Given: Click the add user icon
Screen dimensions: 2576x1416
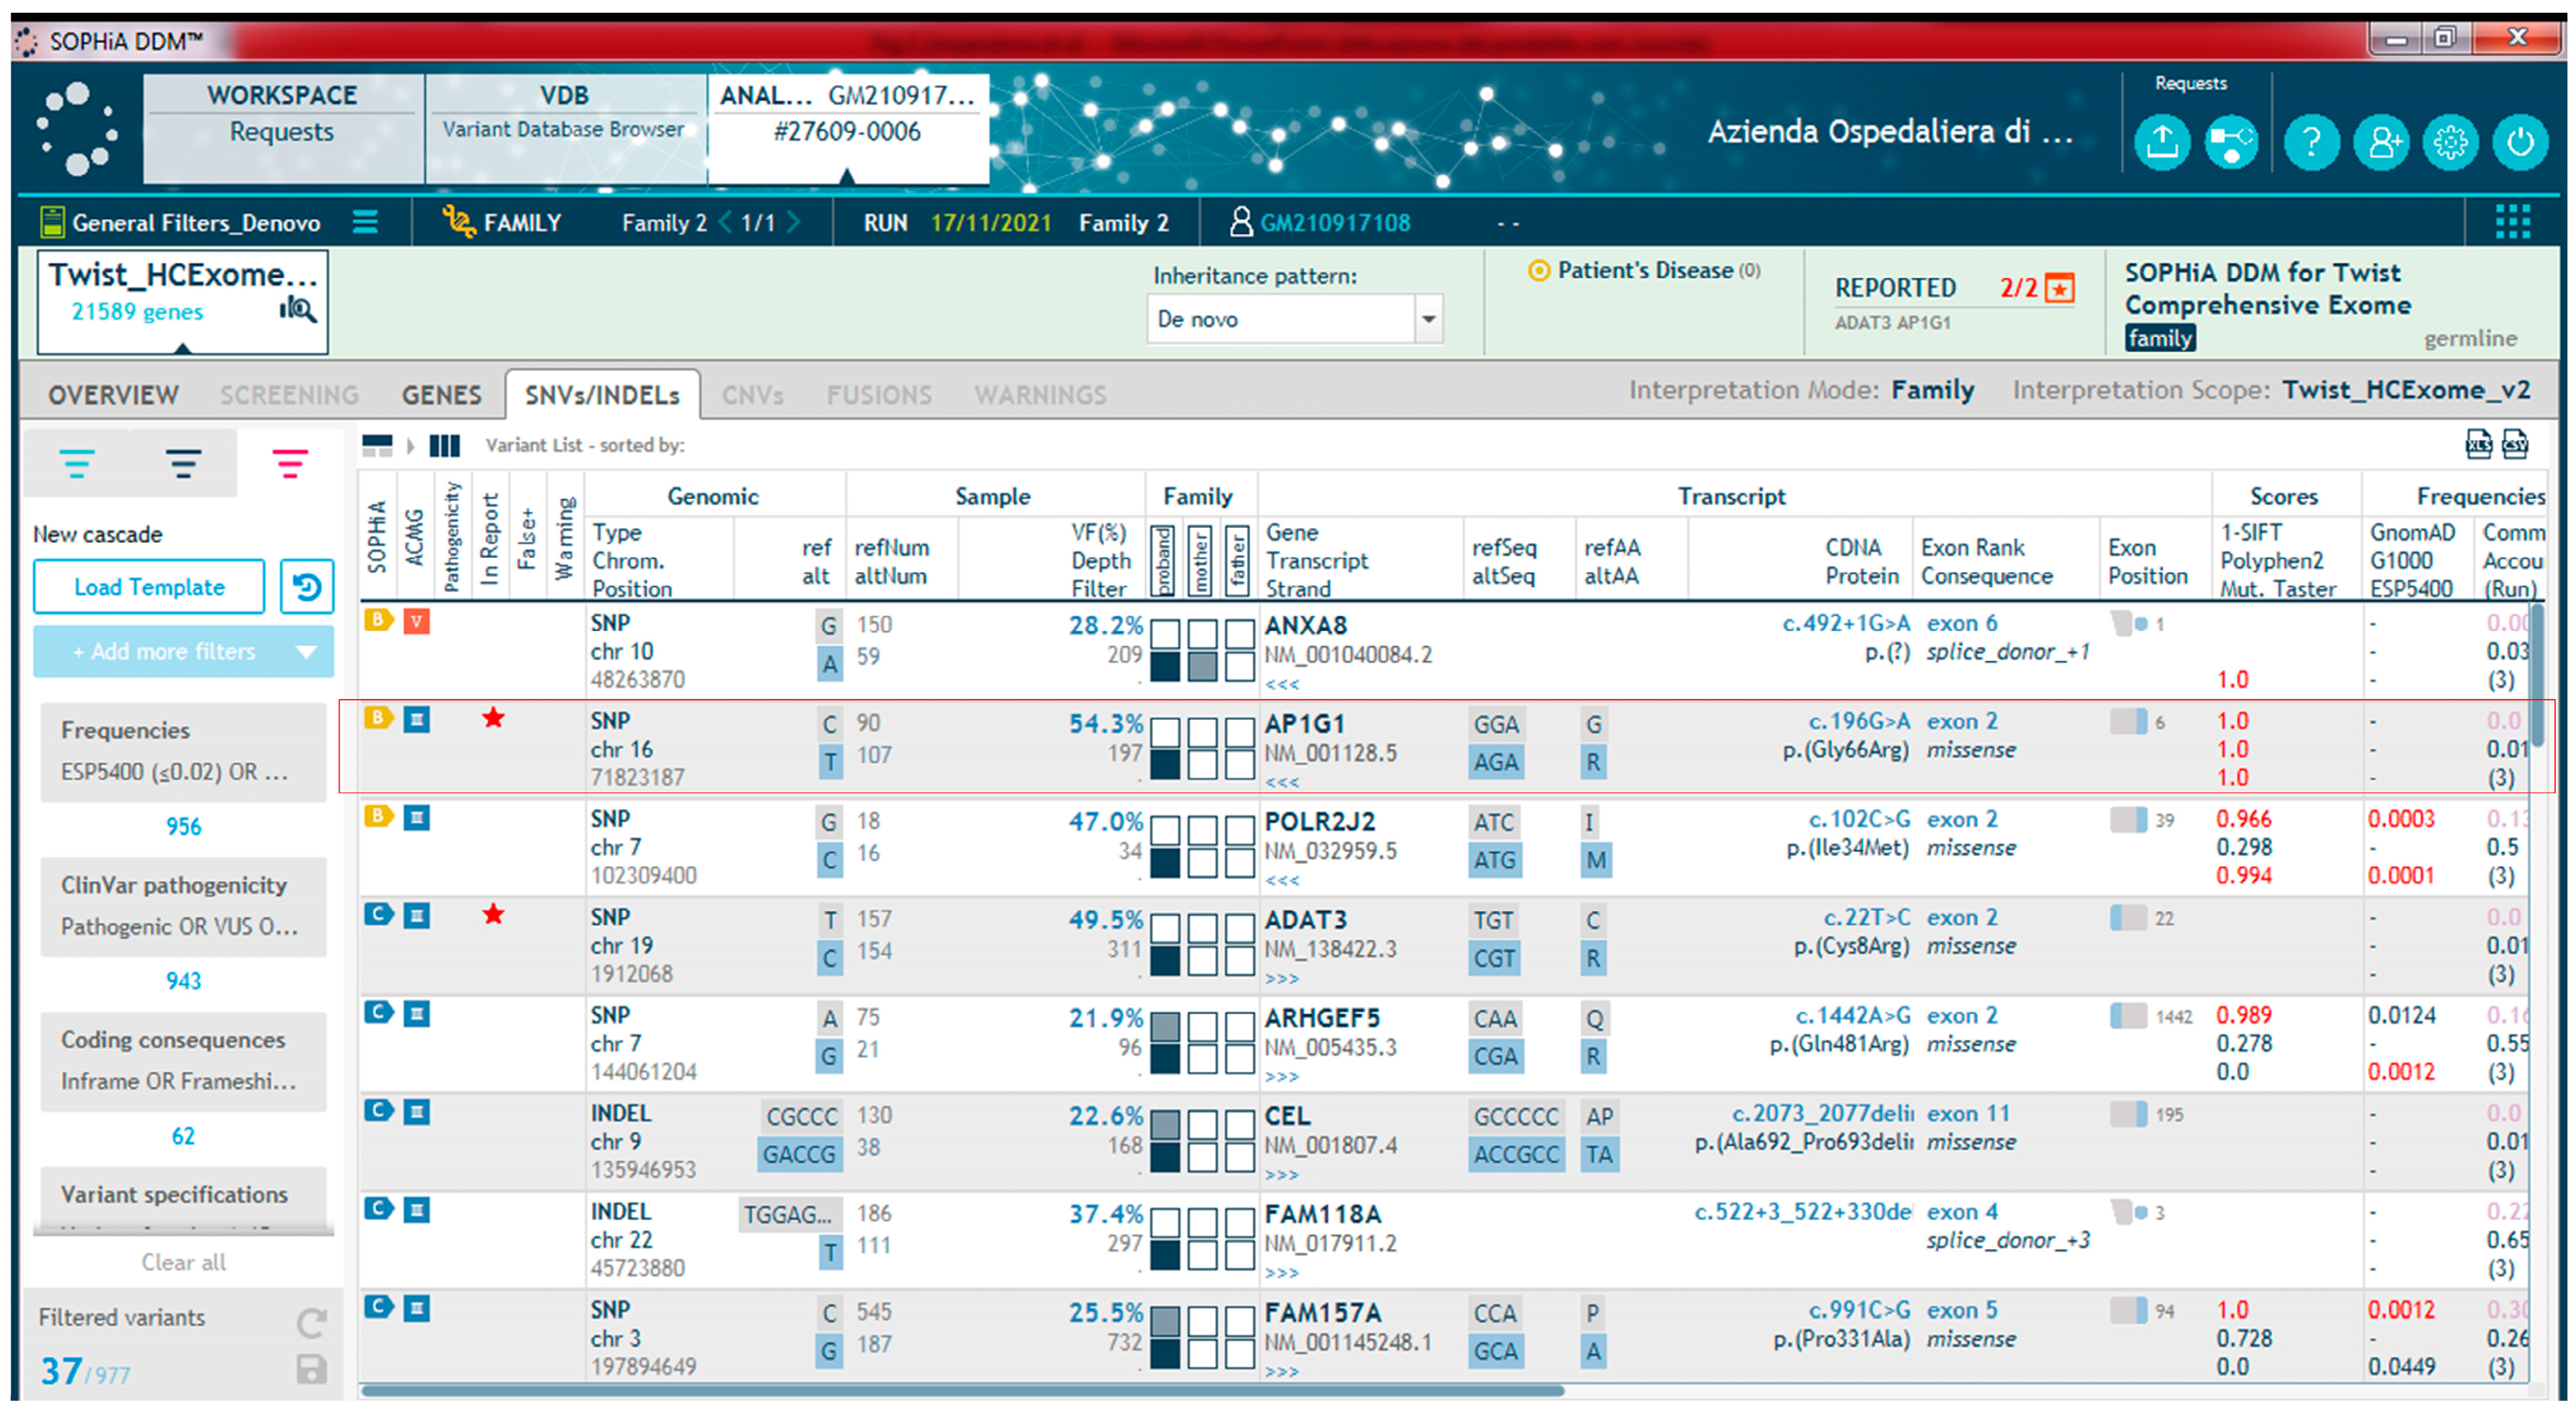Looking at the screenshot, I should [x=2381, y=143].
